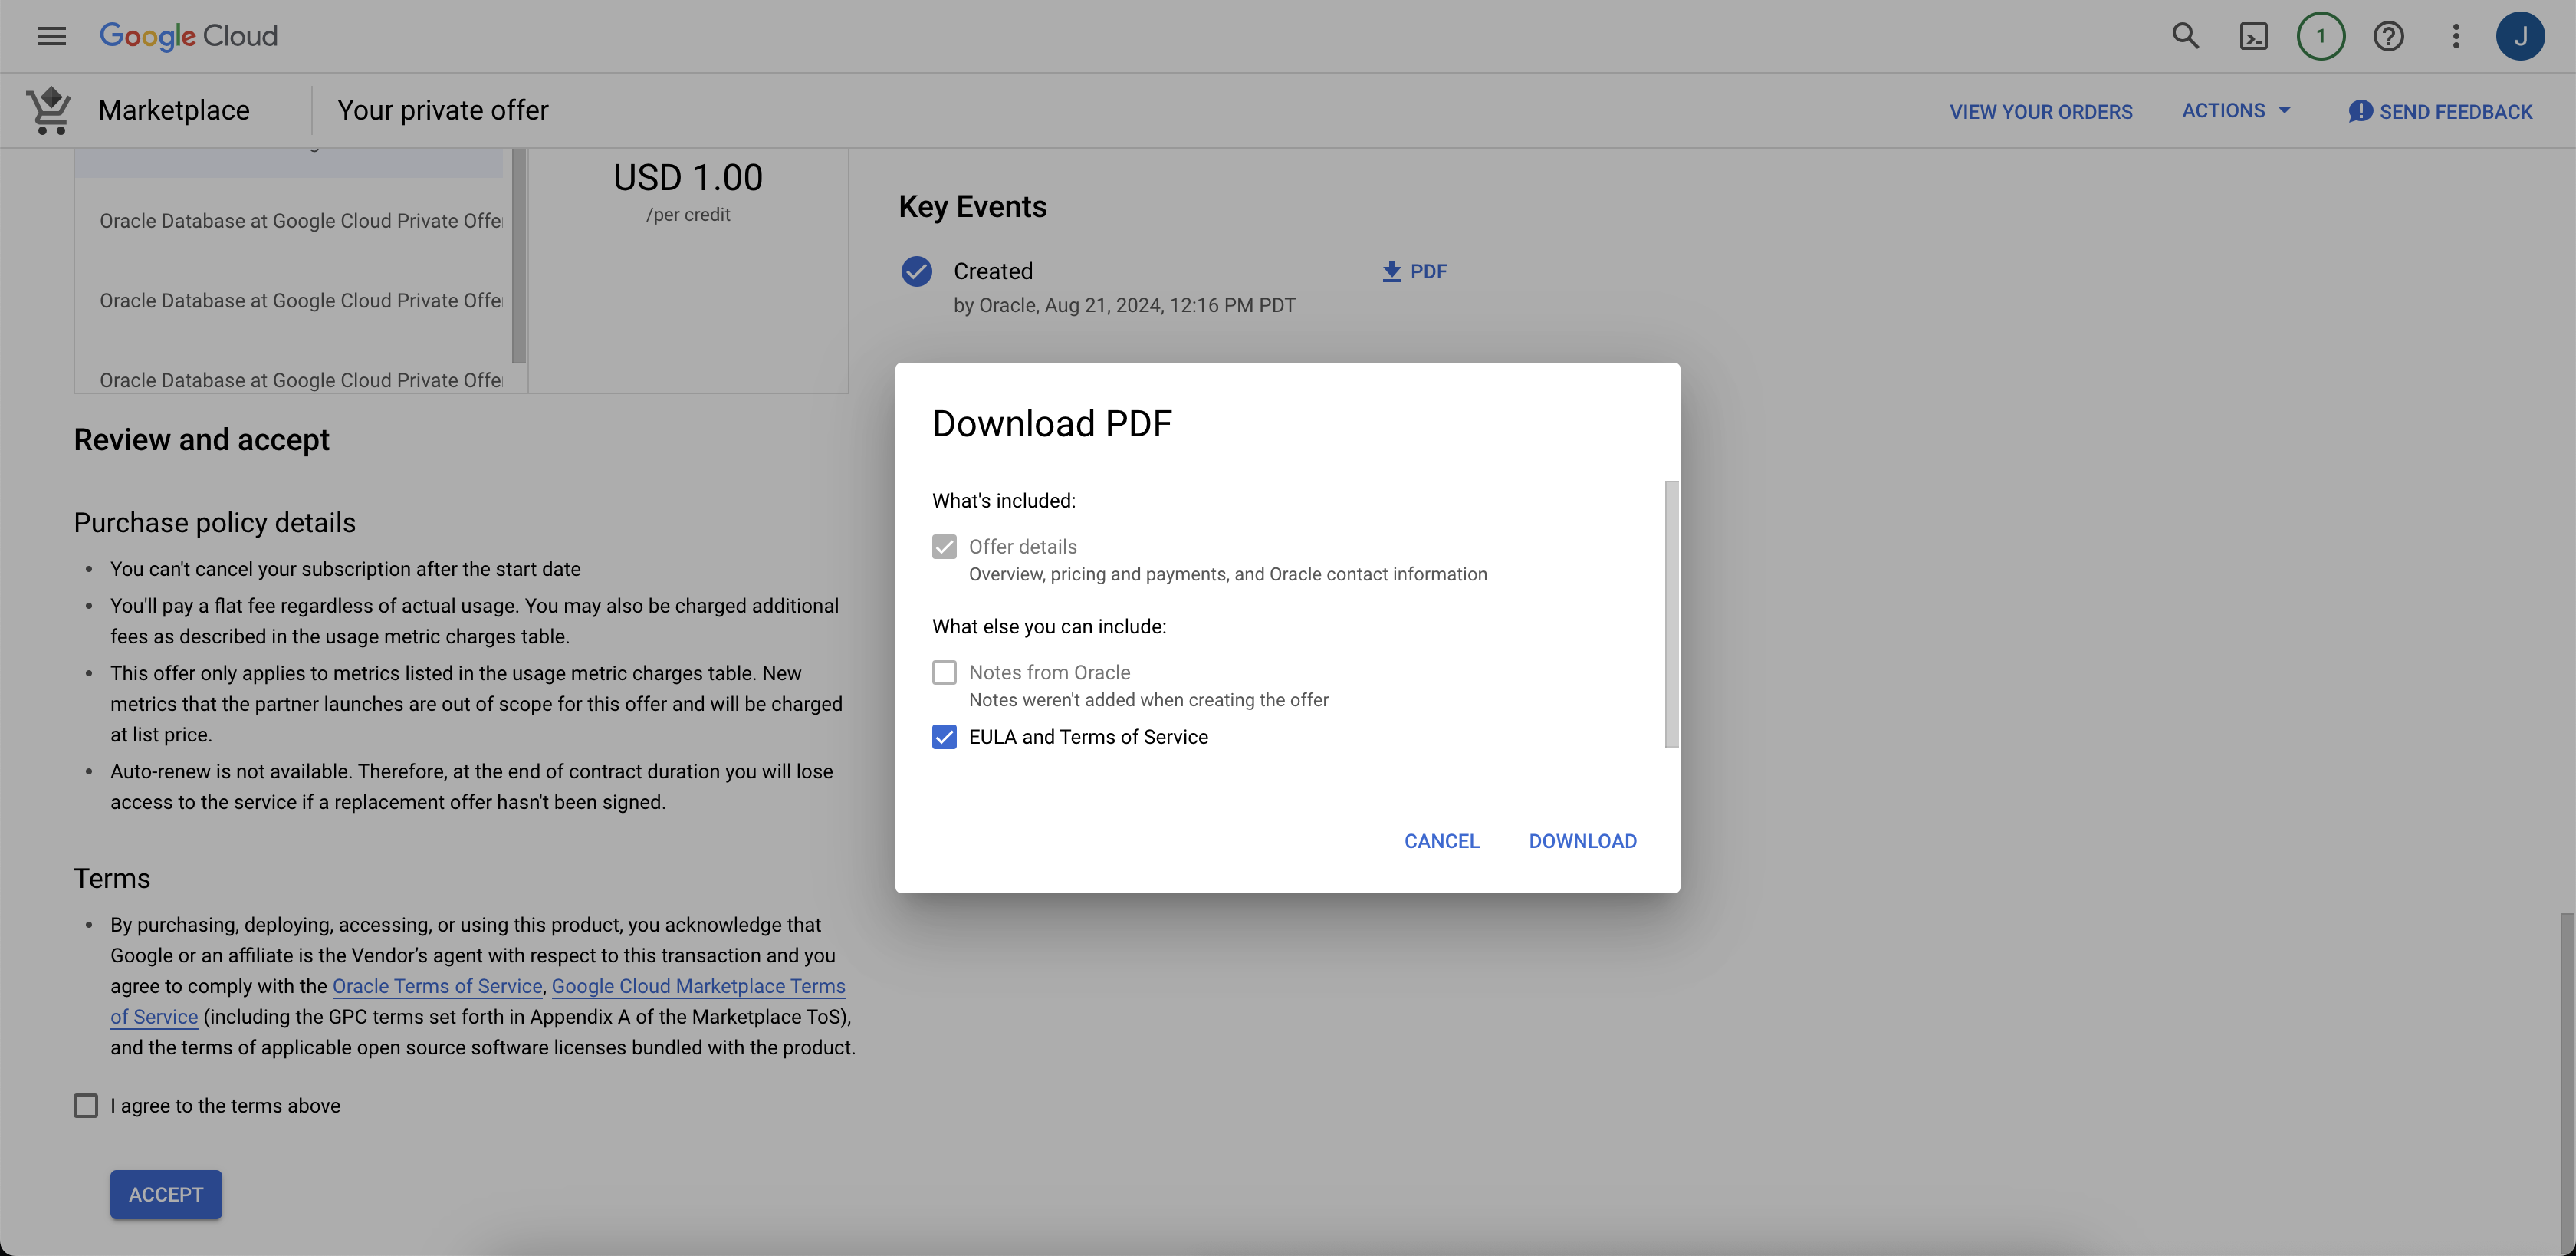2576x1256 pixels.
Task: Click the Send Feedback exclamation icon
Action: [2361, 111]
